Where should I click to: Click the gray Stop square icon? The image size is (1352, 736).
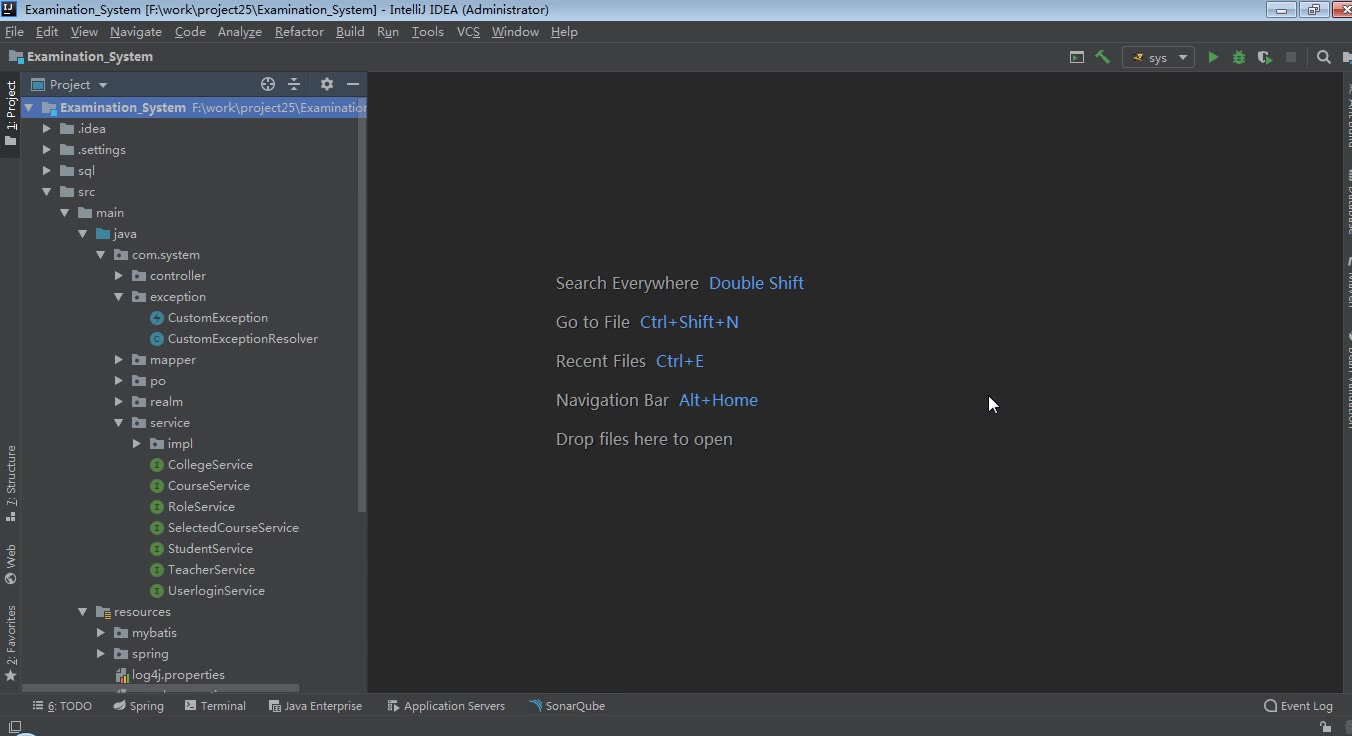click(1291, 58)
